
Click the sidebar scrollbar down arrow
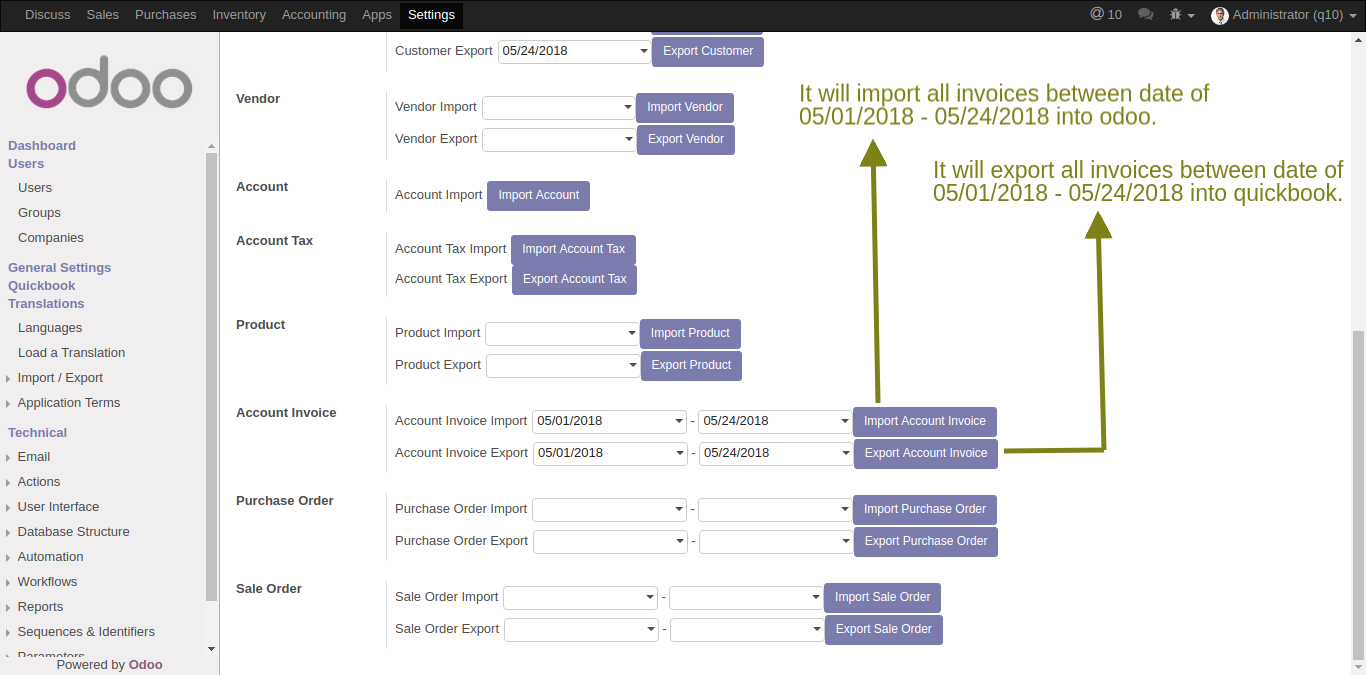[211, 649]
